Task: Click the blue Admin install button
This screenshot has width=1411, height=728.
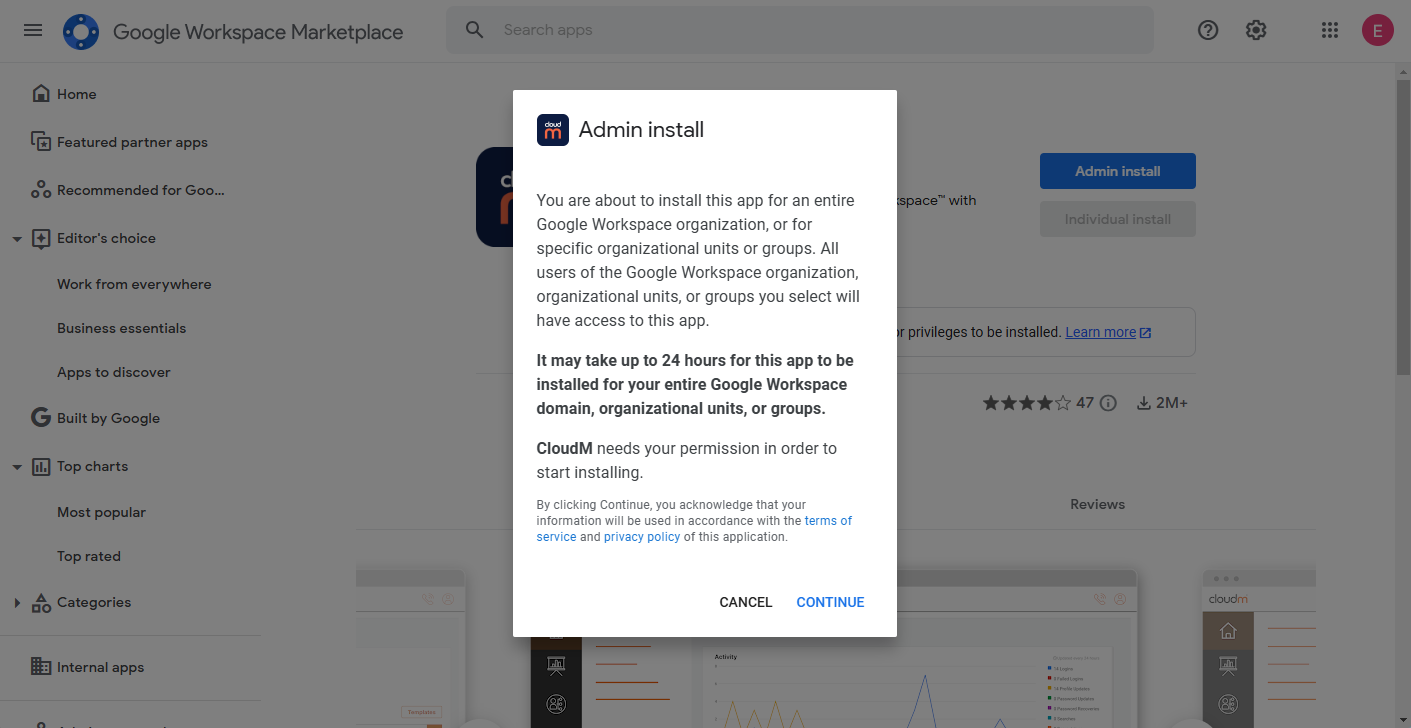Action: pos(1118,171)
